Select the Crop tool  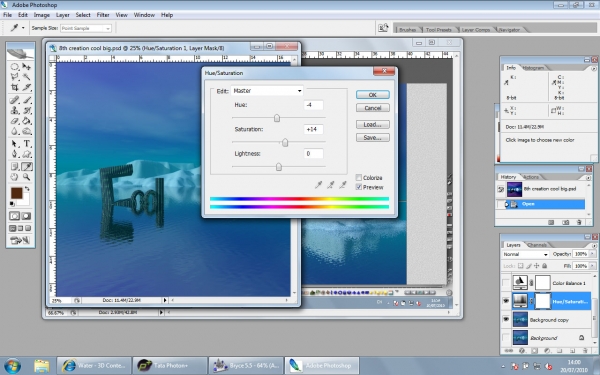(15, 87)
